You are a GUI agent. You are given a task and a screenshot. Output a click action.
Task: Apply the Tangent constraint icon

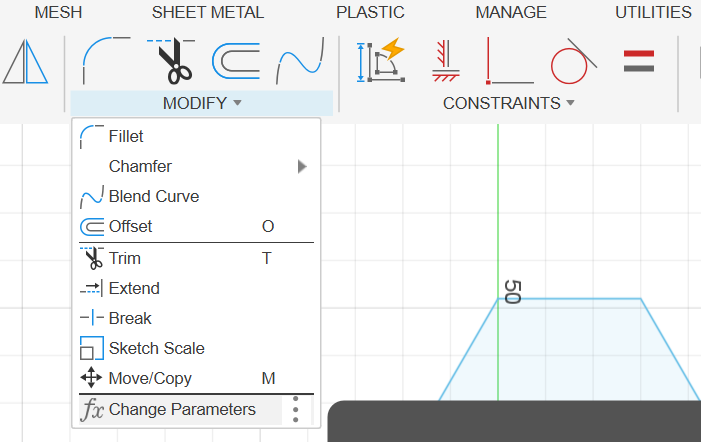pyautogui.click(x=574, y=61)
